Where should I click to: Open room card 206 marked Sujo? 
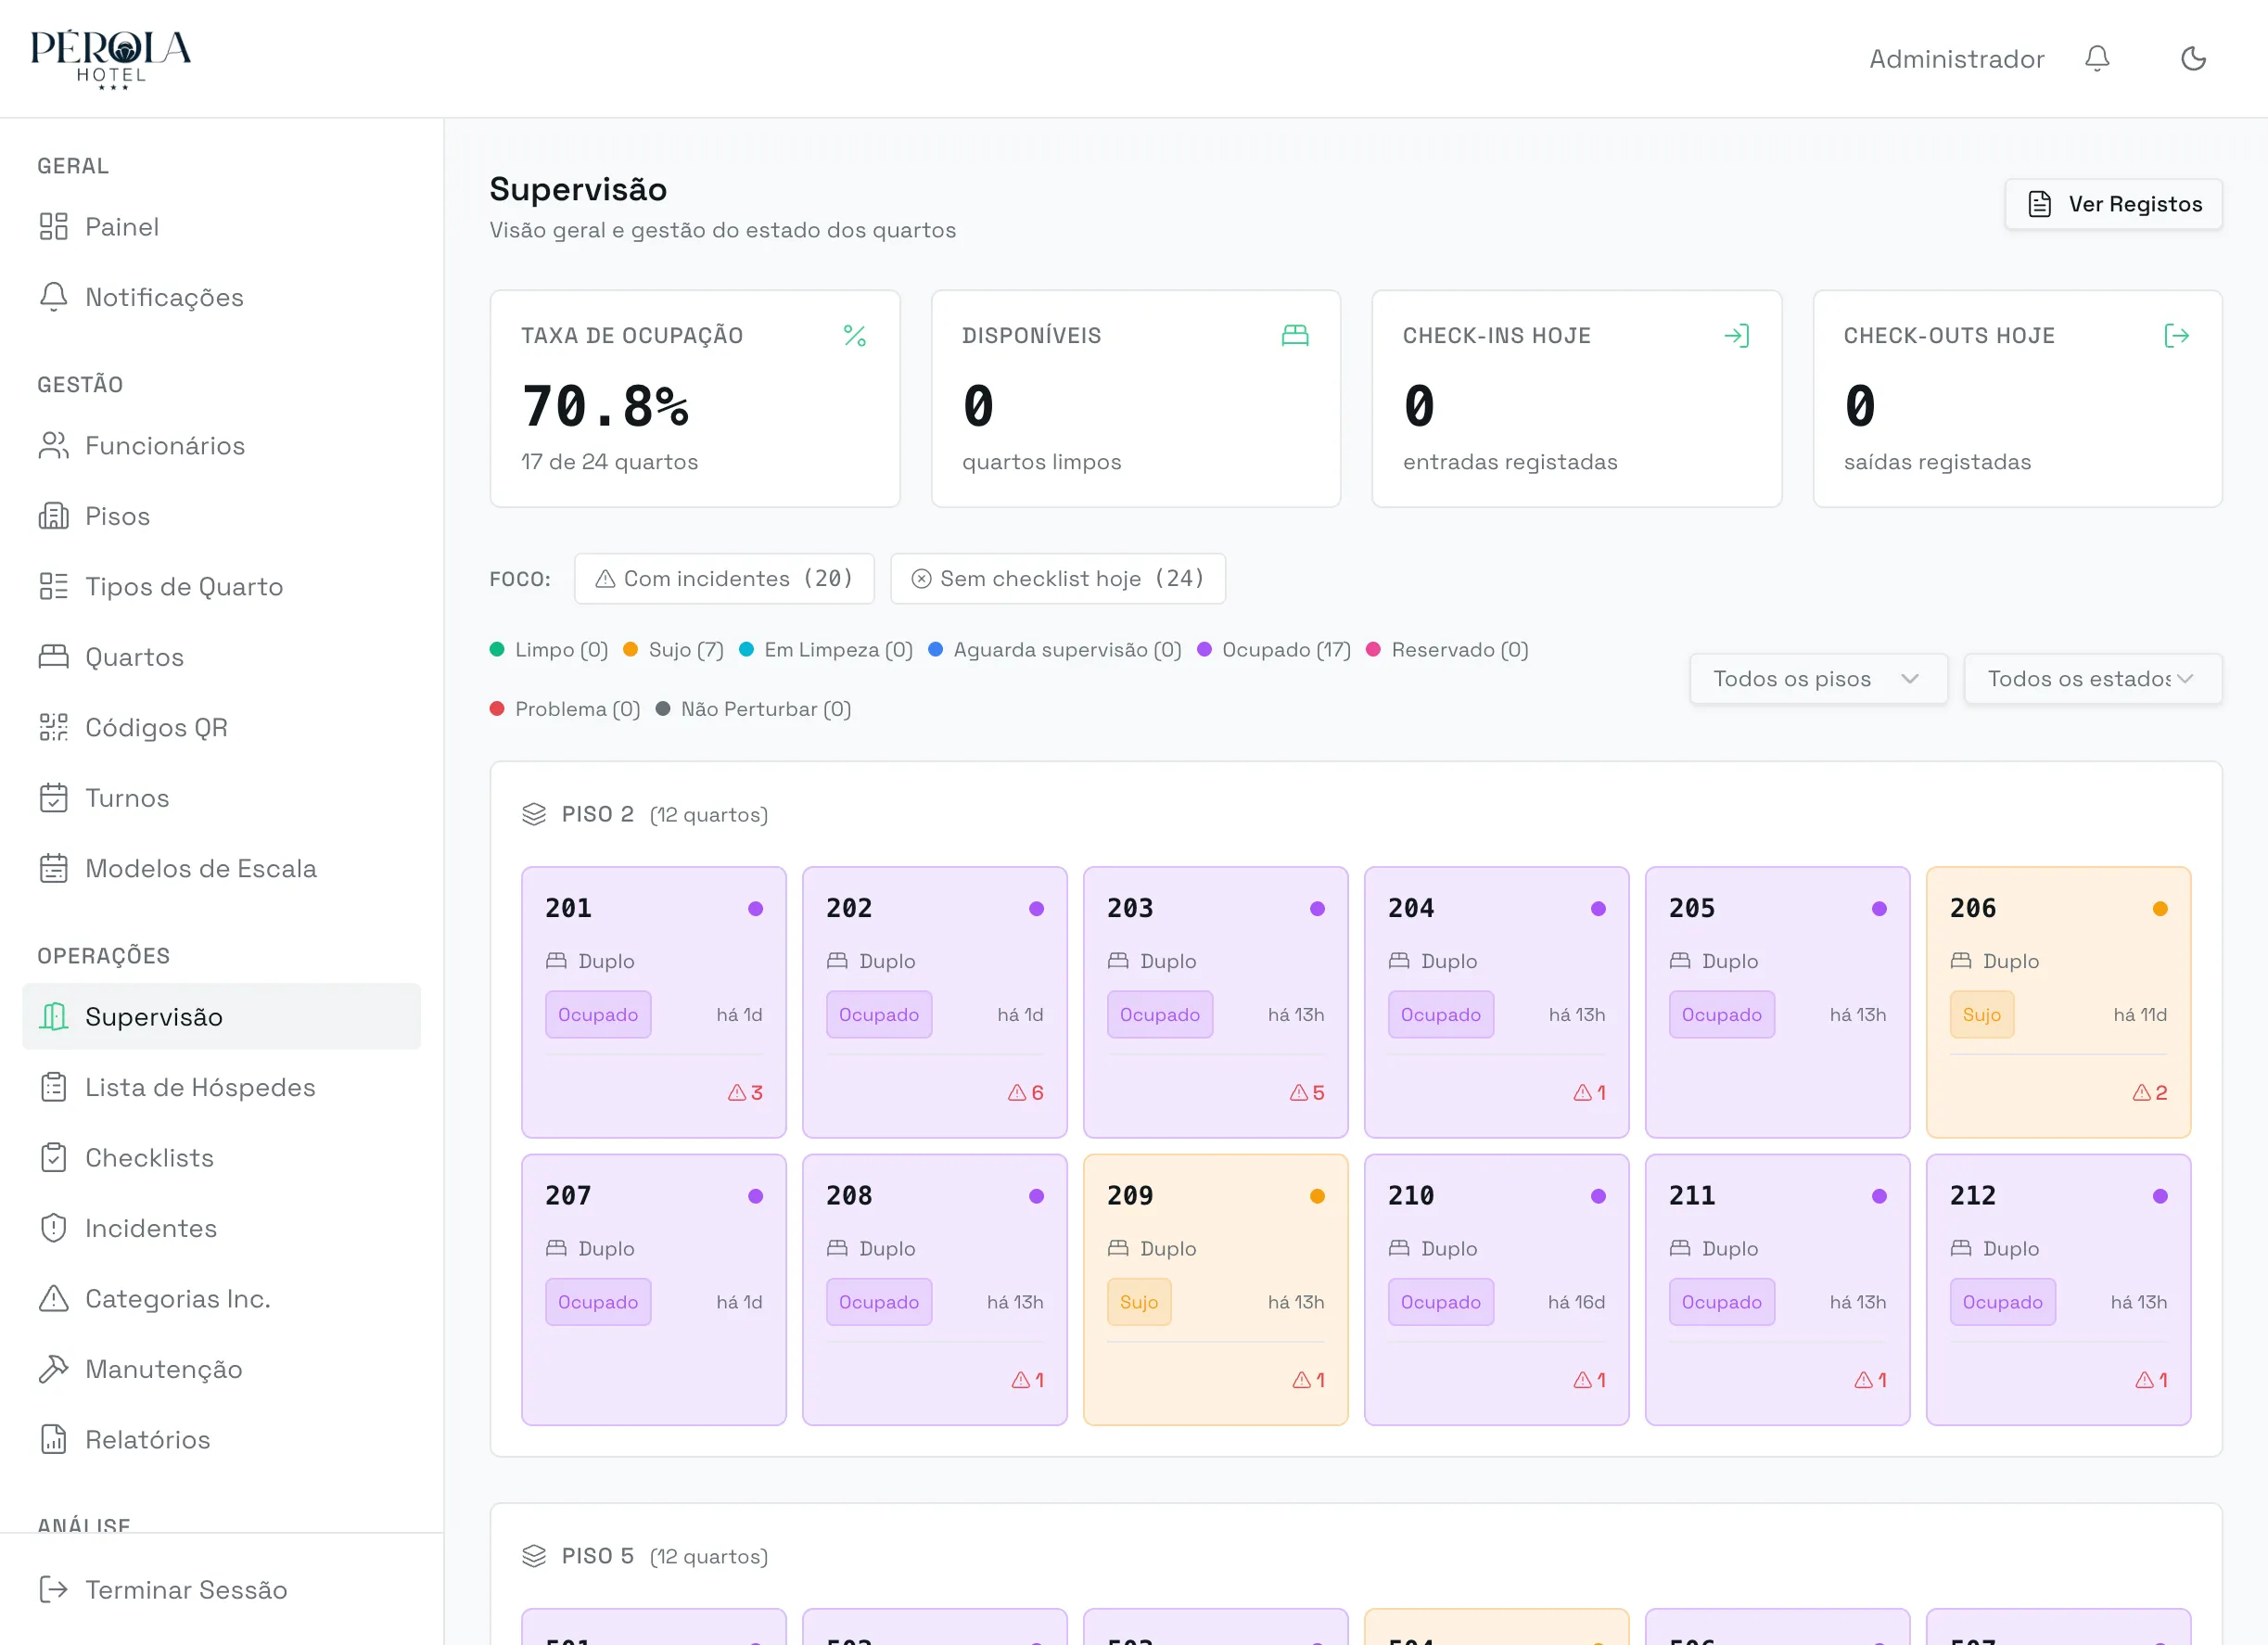tap(2058, 1002)
